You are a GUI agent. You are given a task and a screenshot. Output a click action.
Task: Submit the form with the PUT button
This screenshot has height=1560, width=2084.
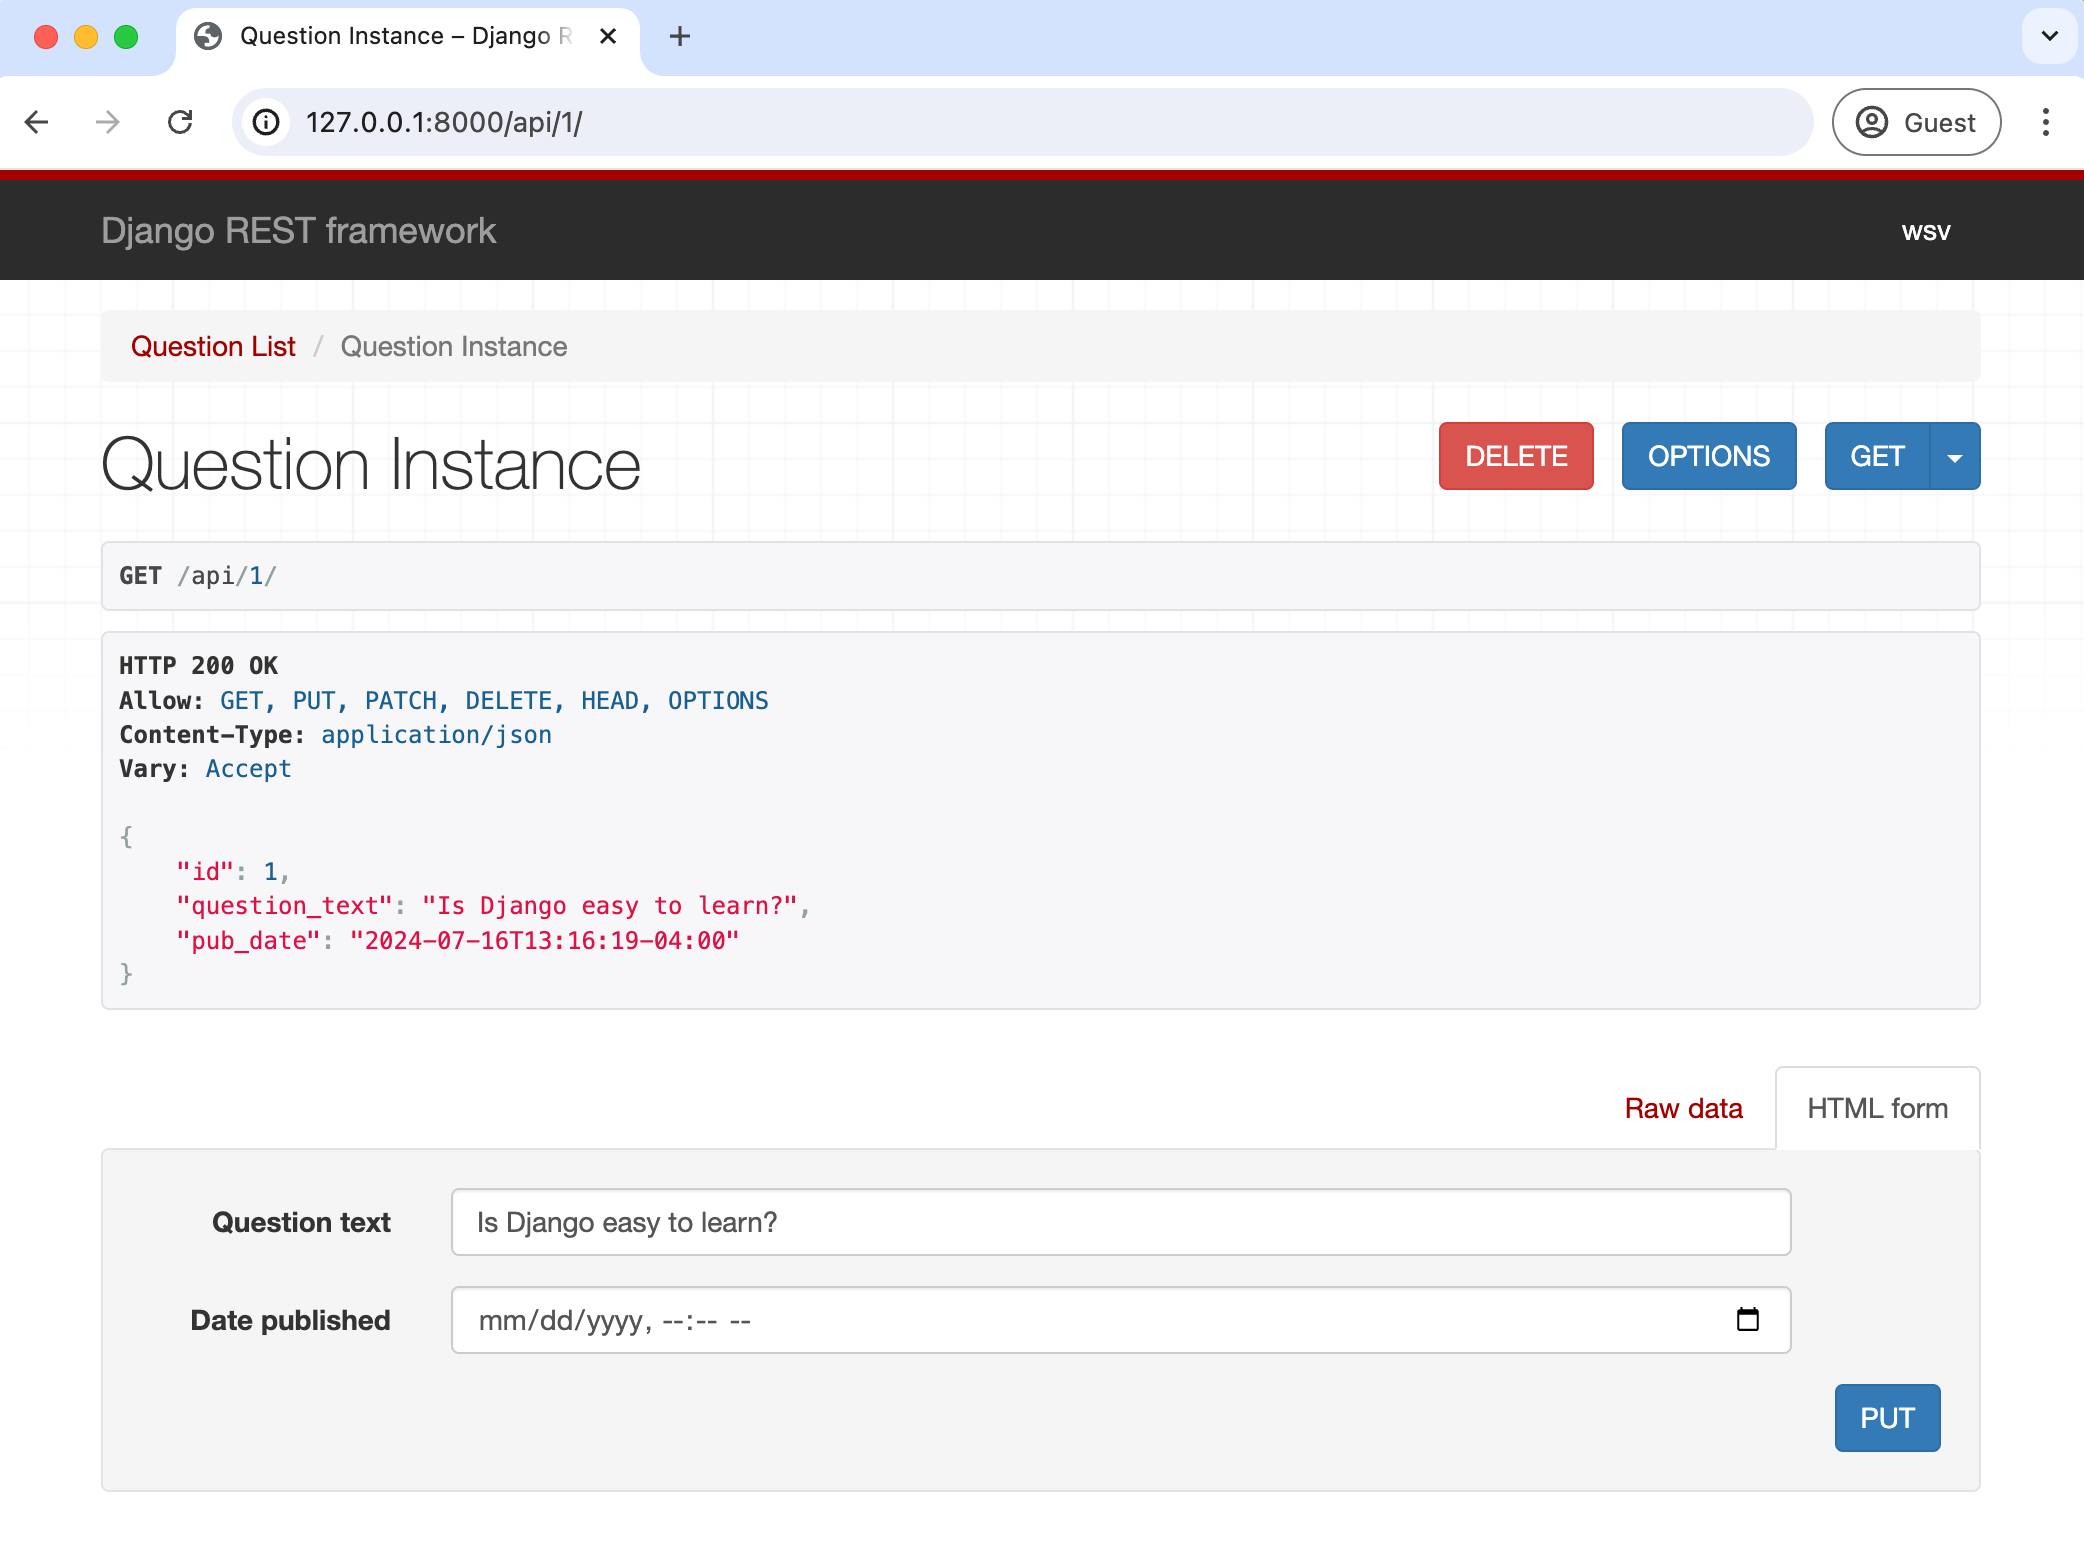(1887, 1418)
